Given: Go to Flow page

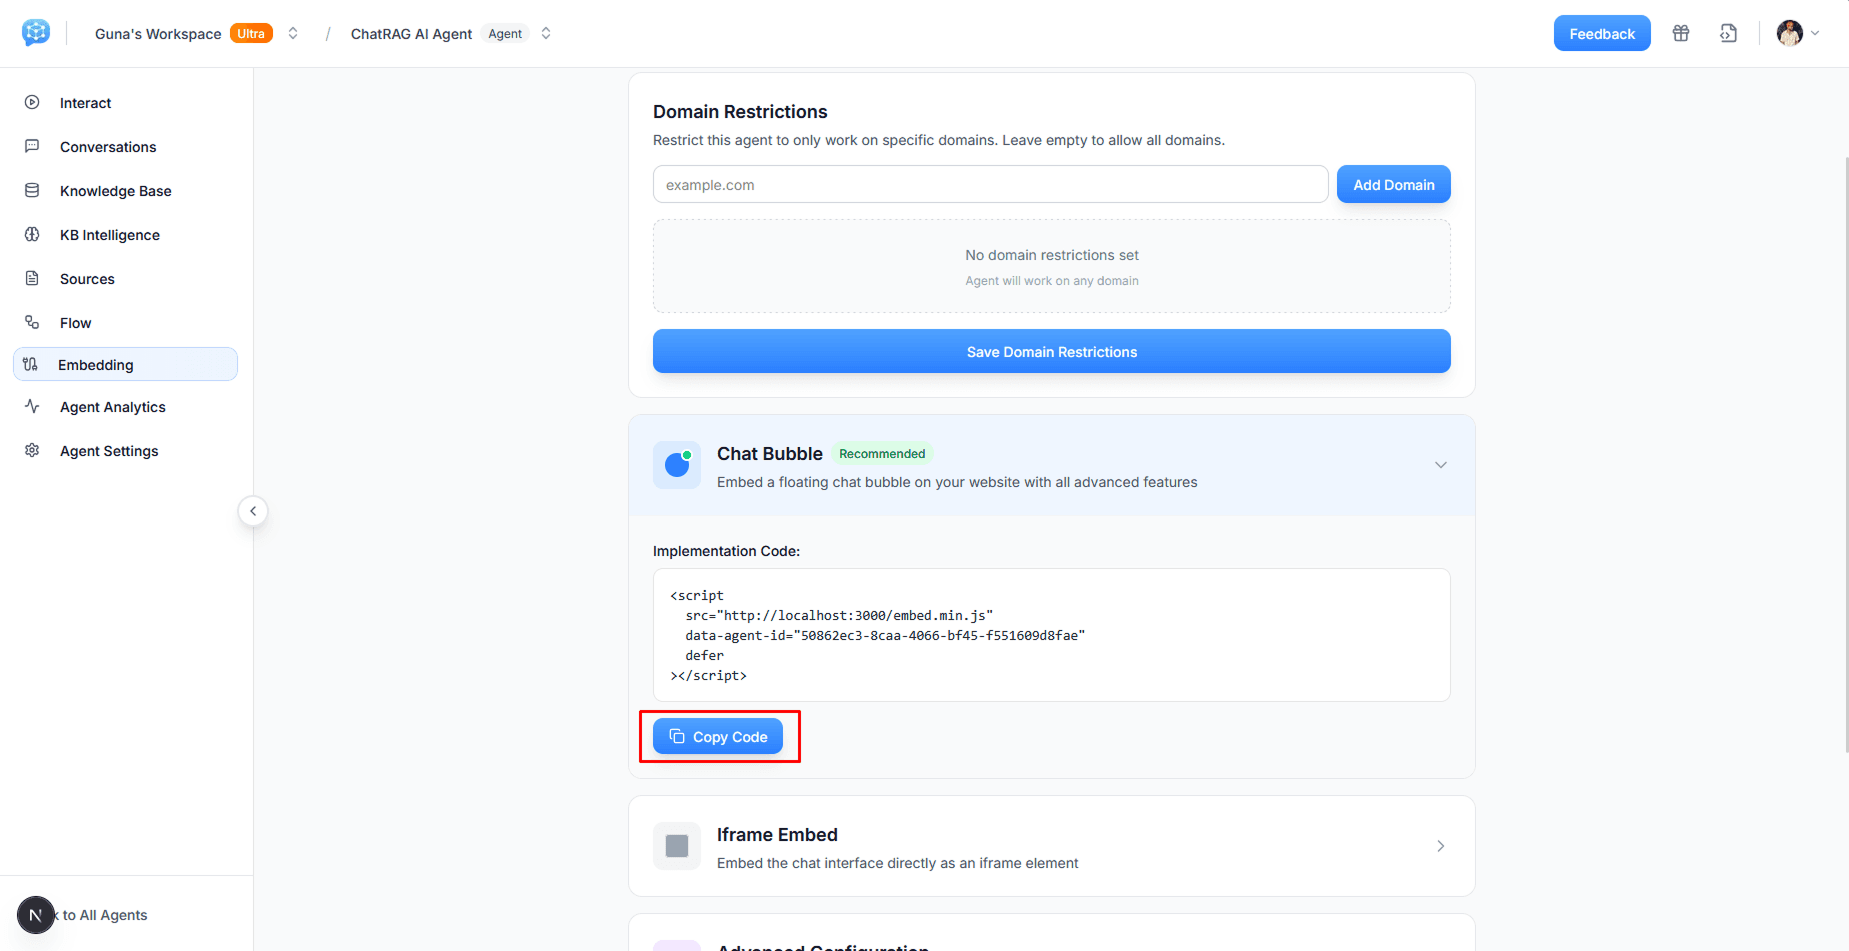Looking at the screenshot, I should (125, 323).
